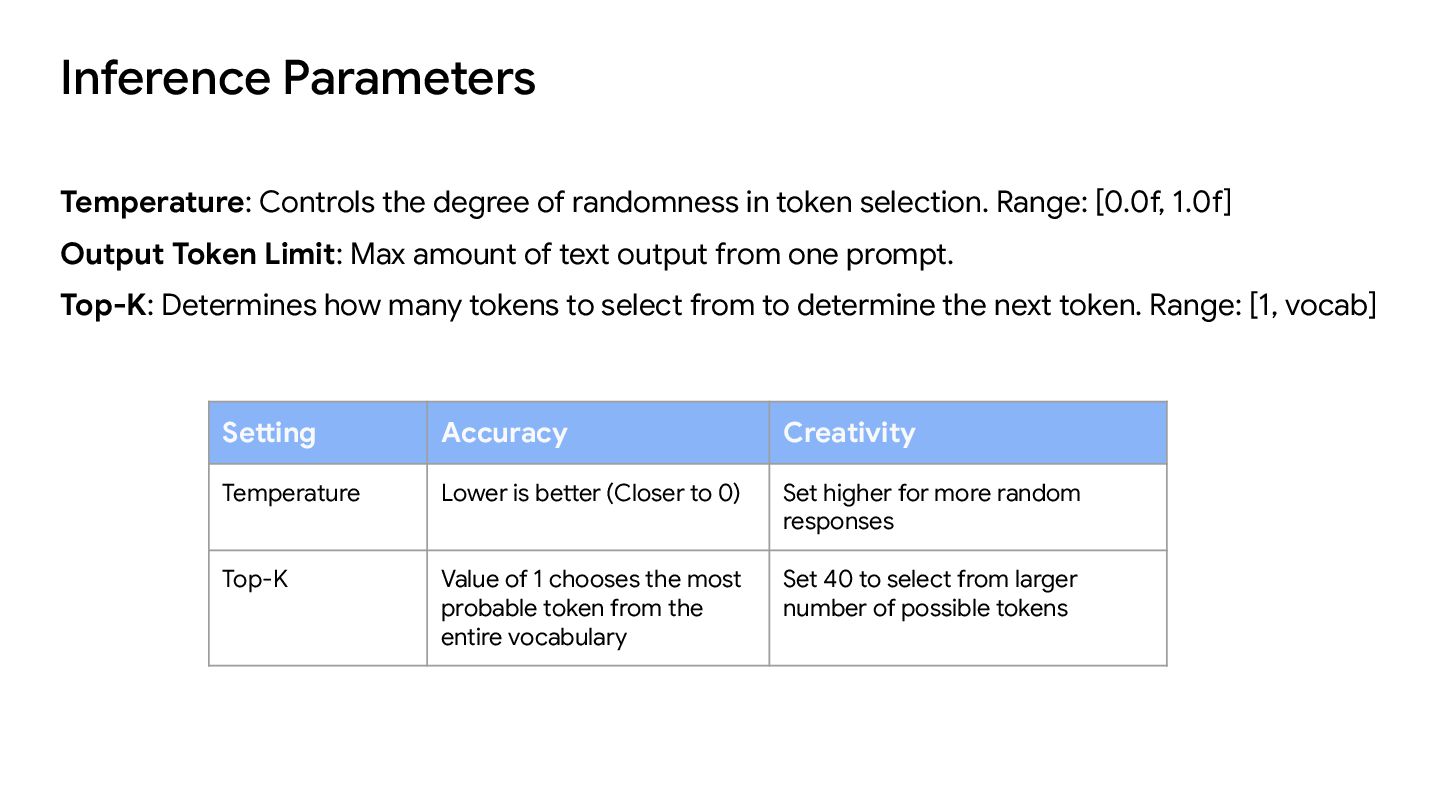Click the temperature range text [0.0f, 1.0f]
1440x810 pixels.
click(1162, 203)
